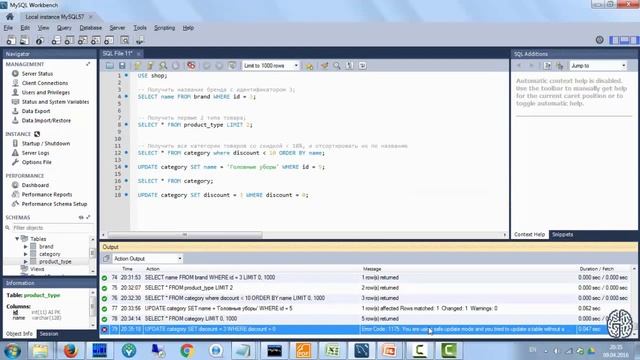Screen dimensions: 640x360
Task: Close the SQL File 11 tab
Action: click(139, 53)
